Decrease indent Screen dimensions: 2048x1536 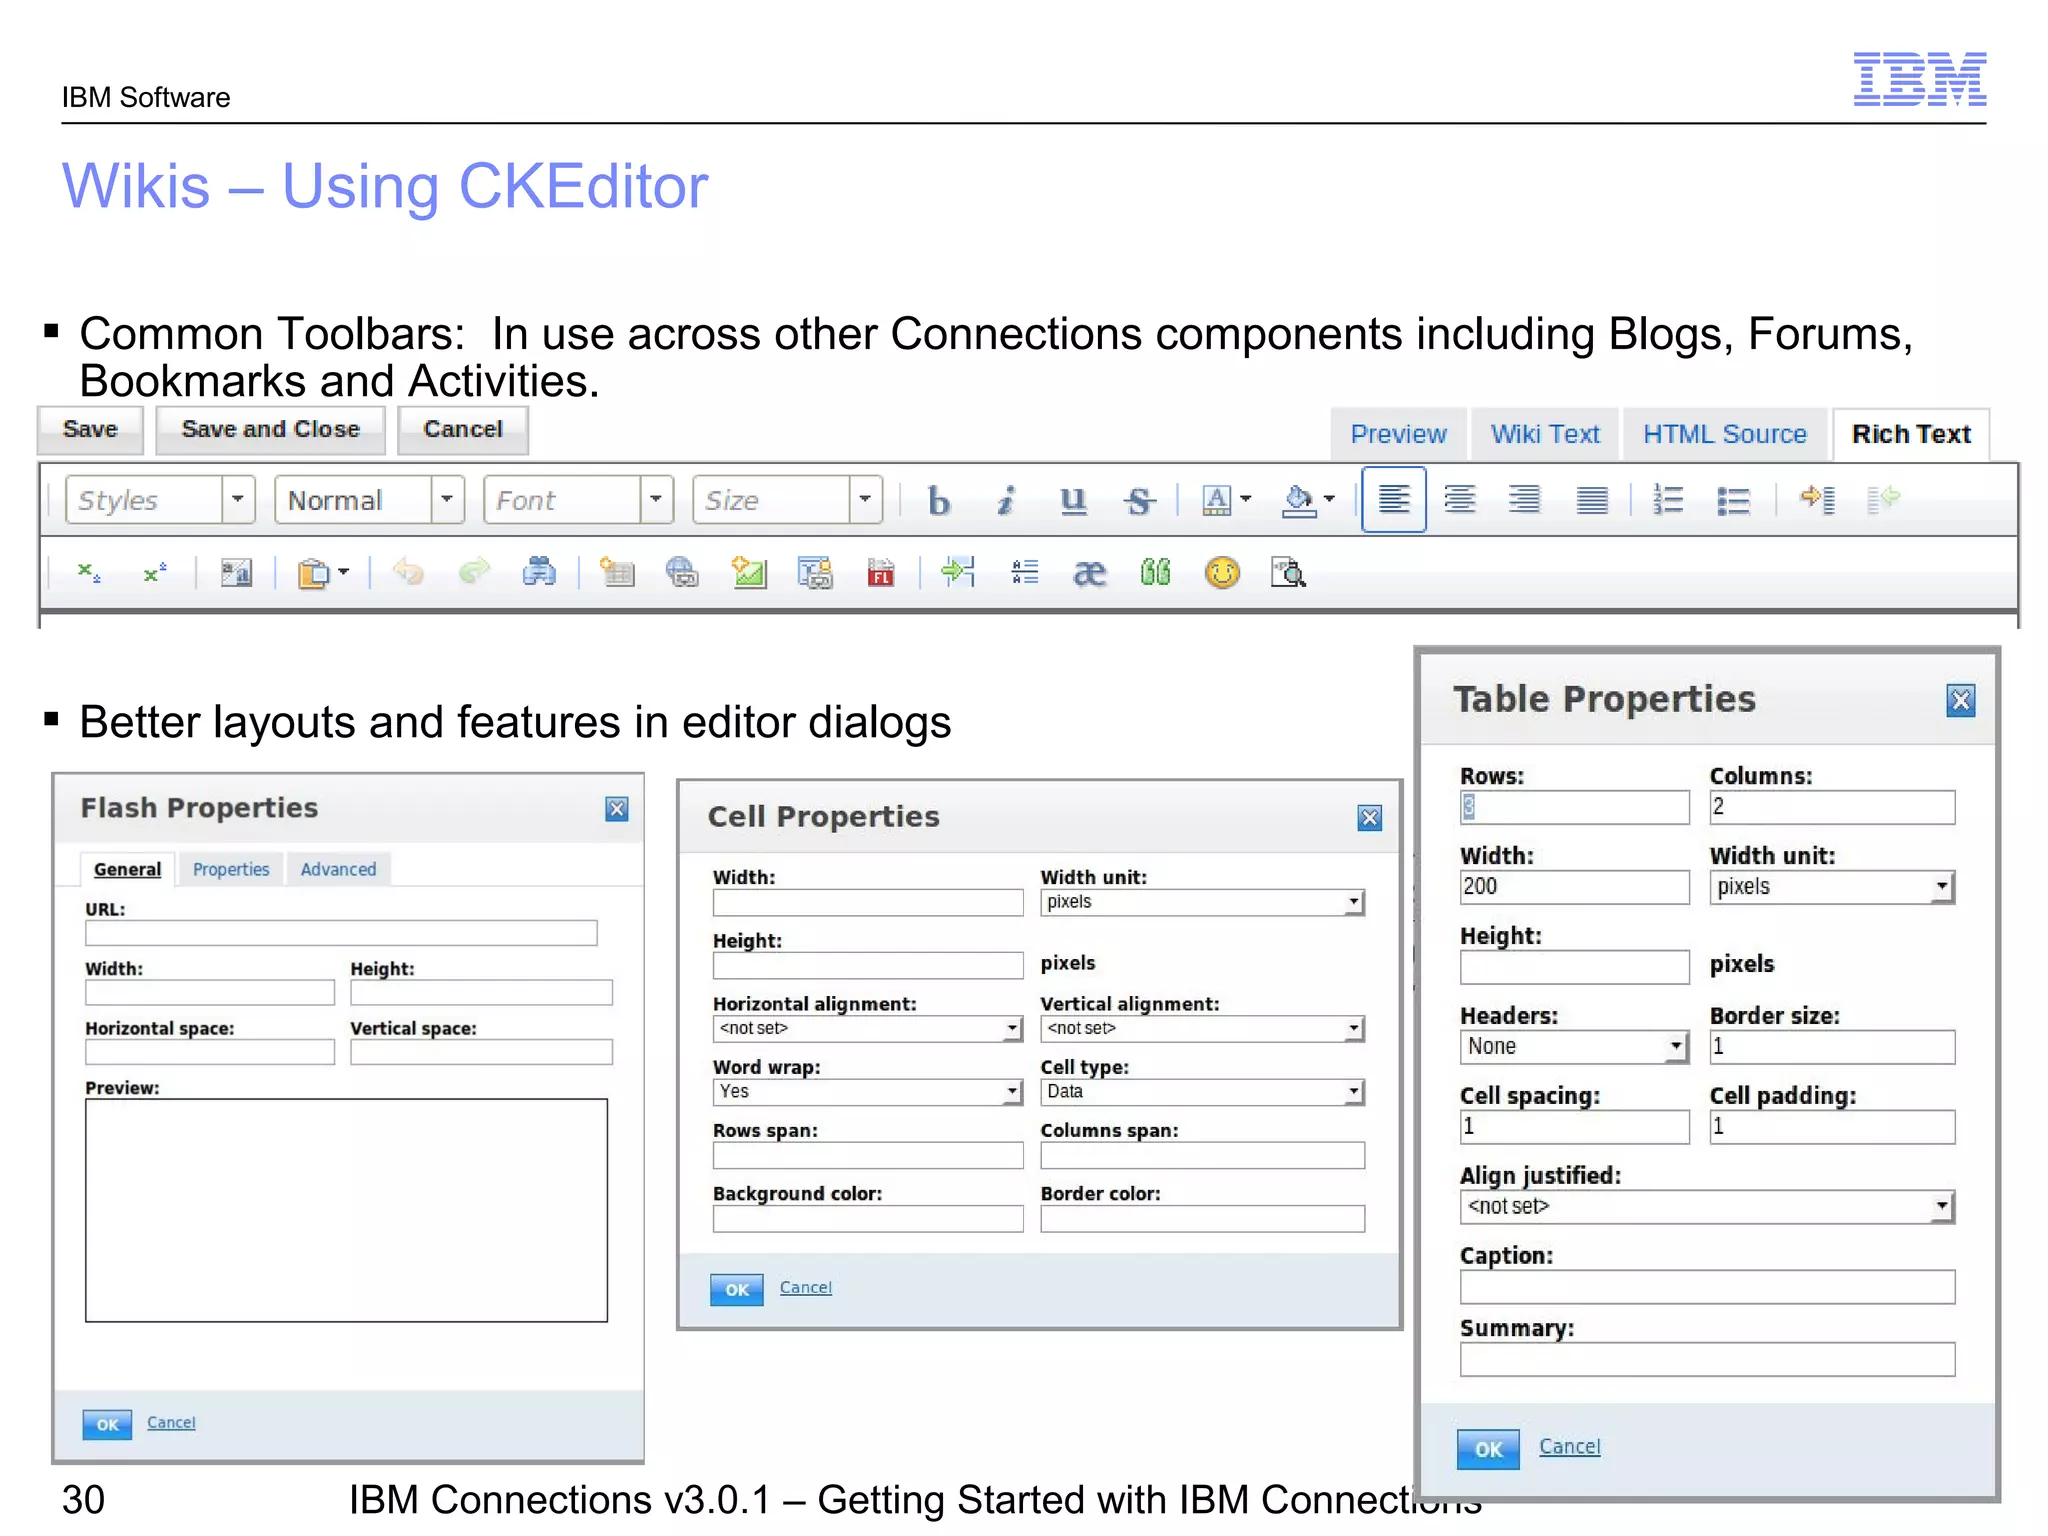[1884, 498]
